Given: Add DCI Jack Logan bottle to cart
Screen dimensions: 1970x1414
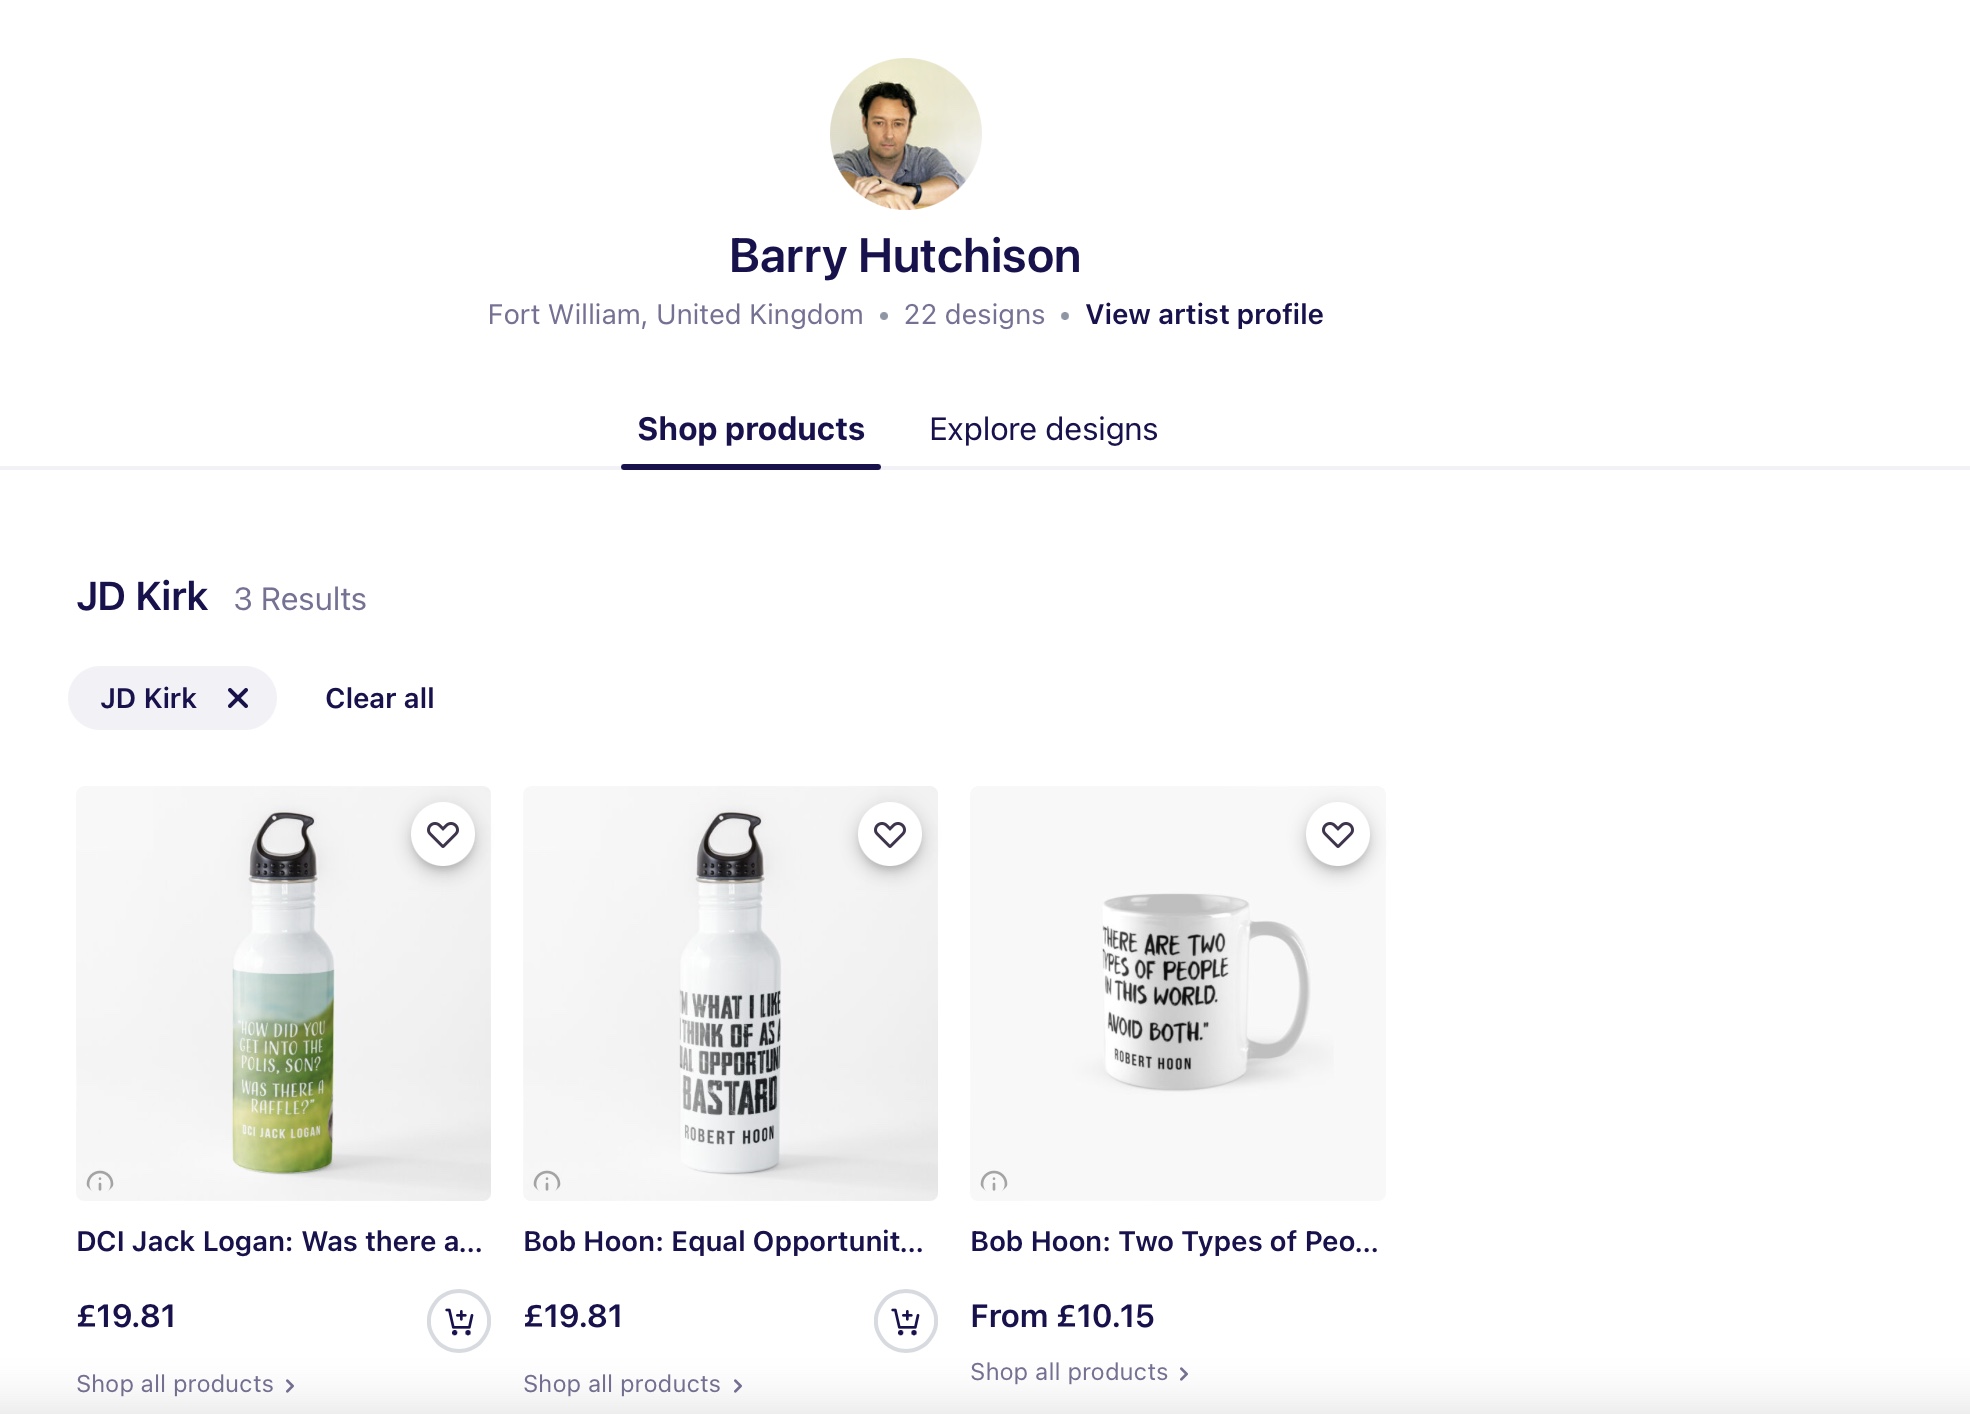Looking at the screenshot, I should pyautogui.click(x=459, y=1321).
